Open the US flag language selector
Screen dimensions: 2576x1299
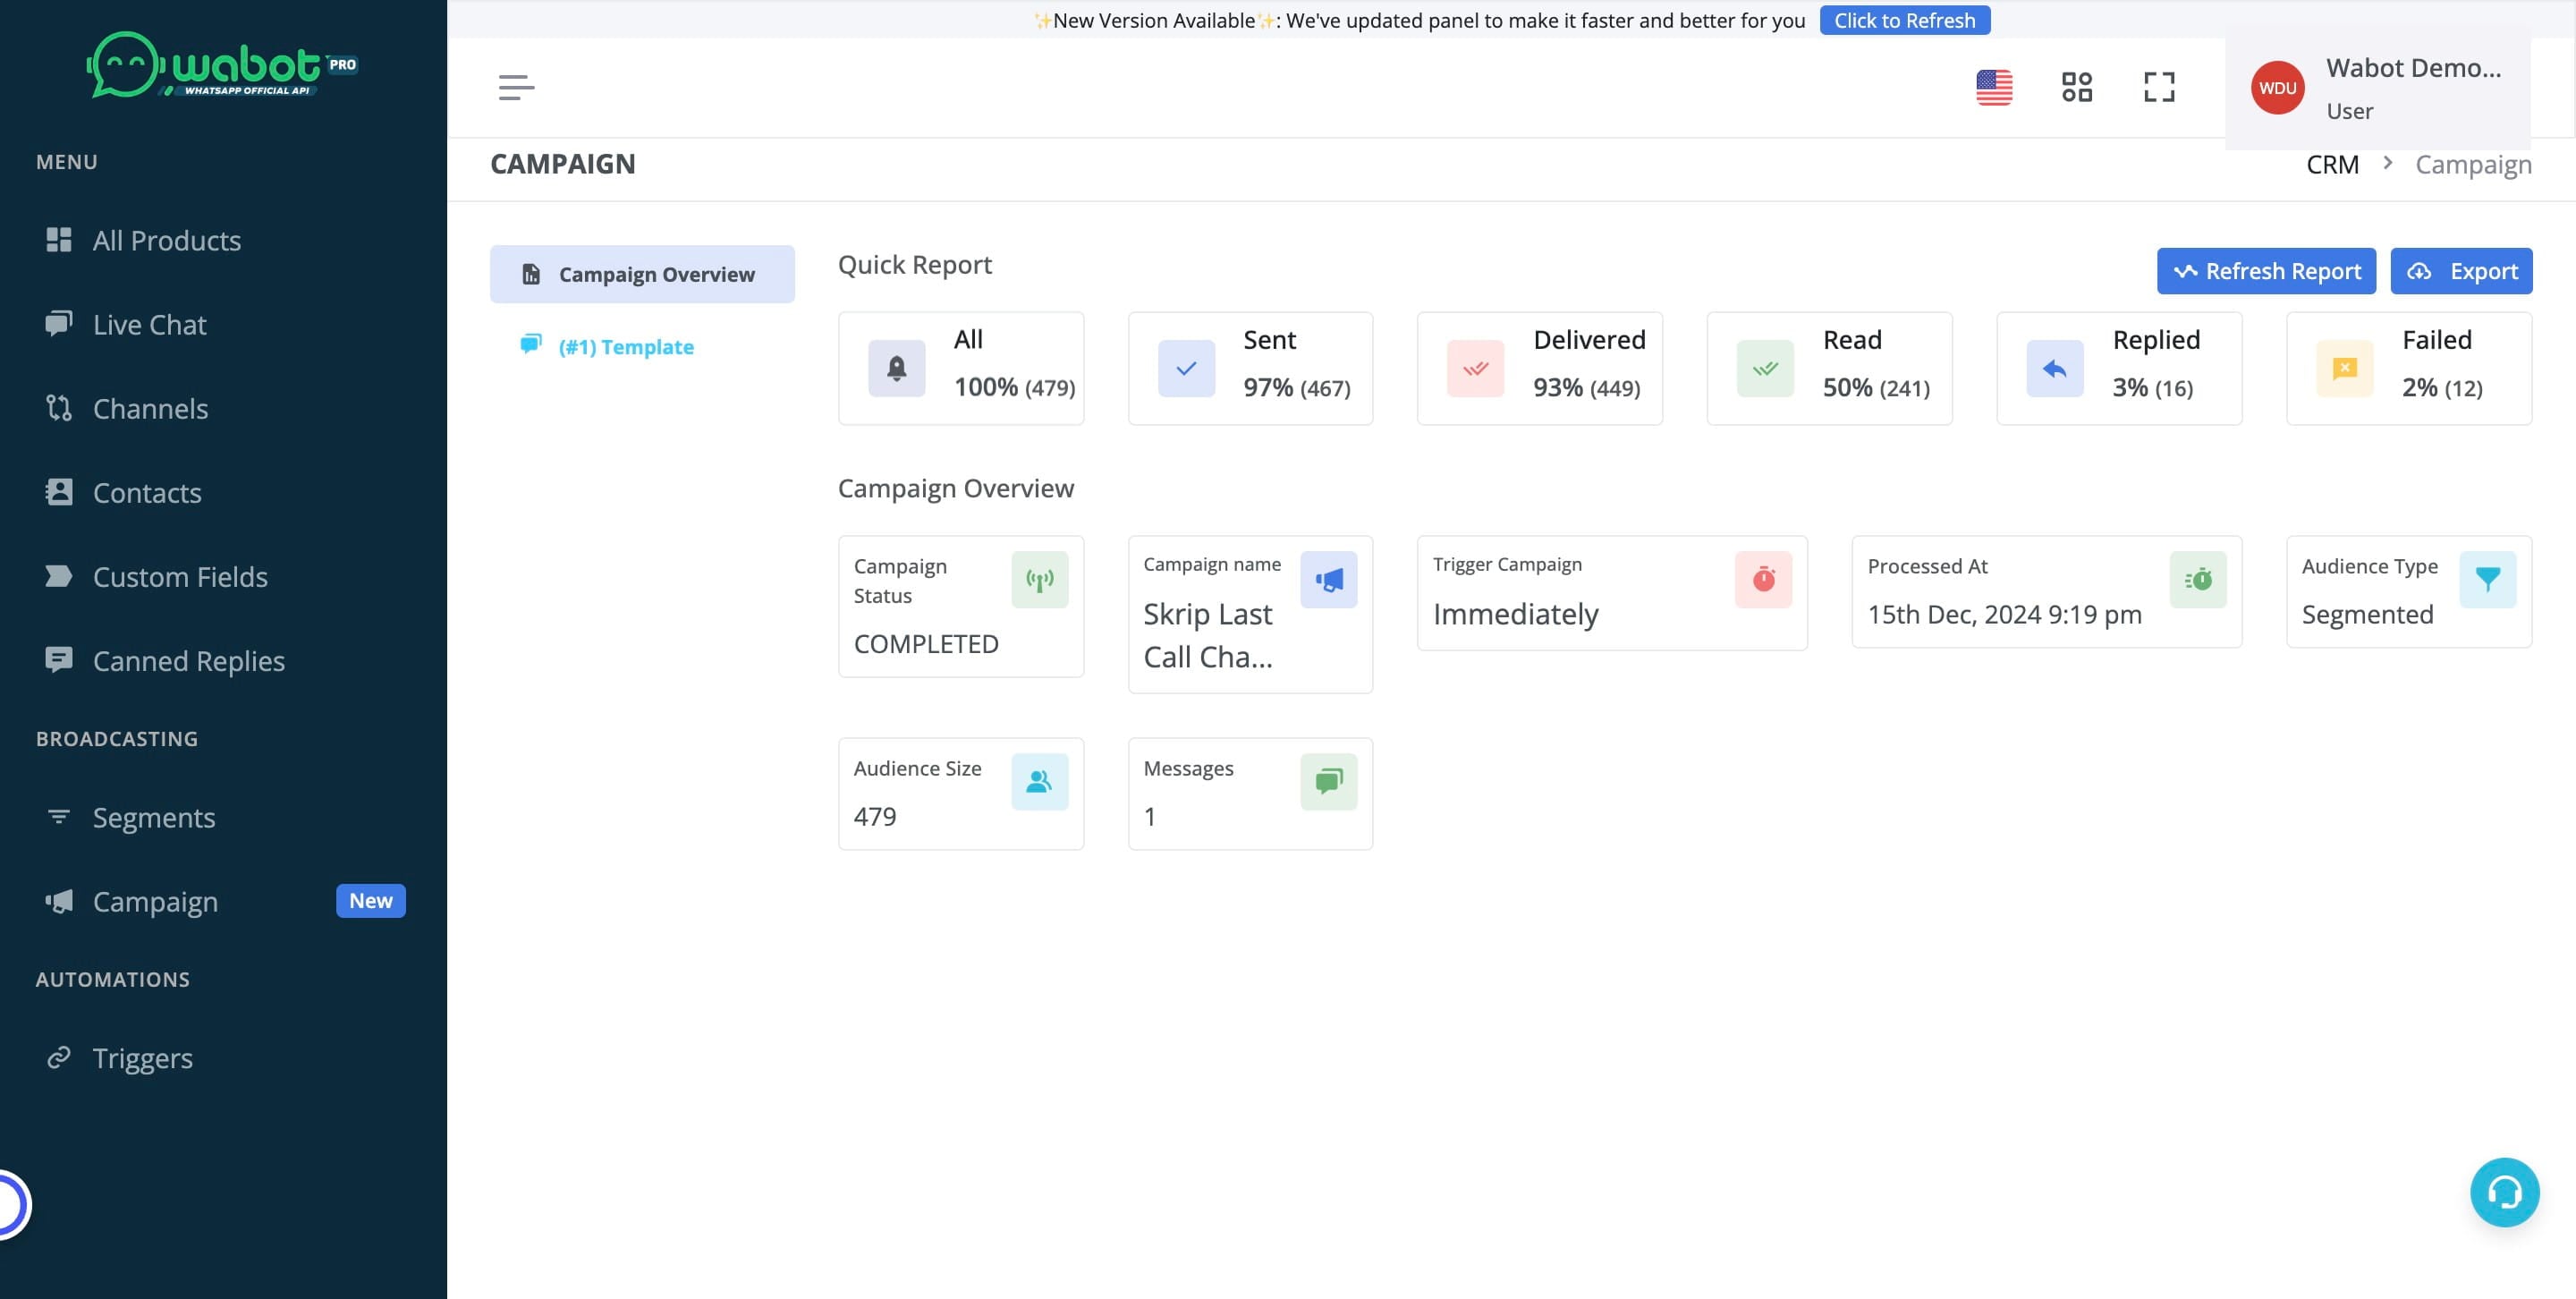pyautogui.click(x=1994, y=87)
